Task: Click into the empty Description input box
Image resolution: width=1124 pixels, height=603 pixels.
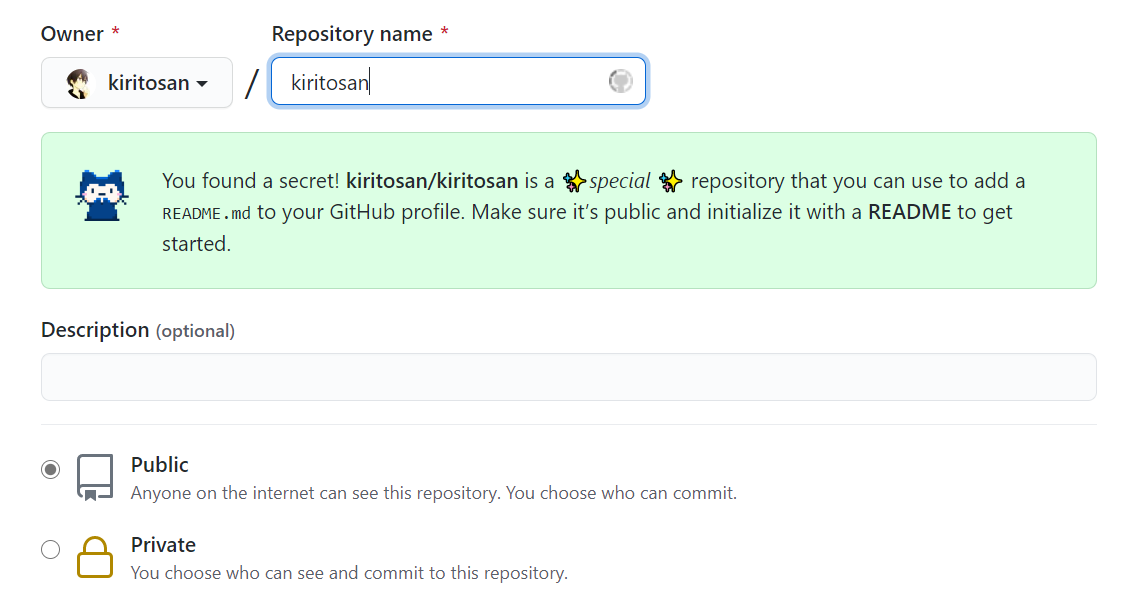Action: 568,377
